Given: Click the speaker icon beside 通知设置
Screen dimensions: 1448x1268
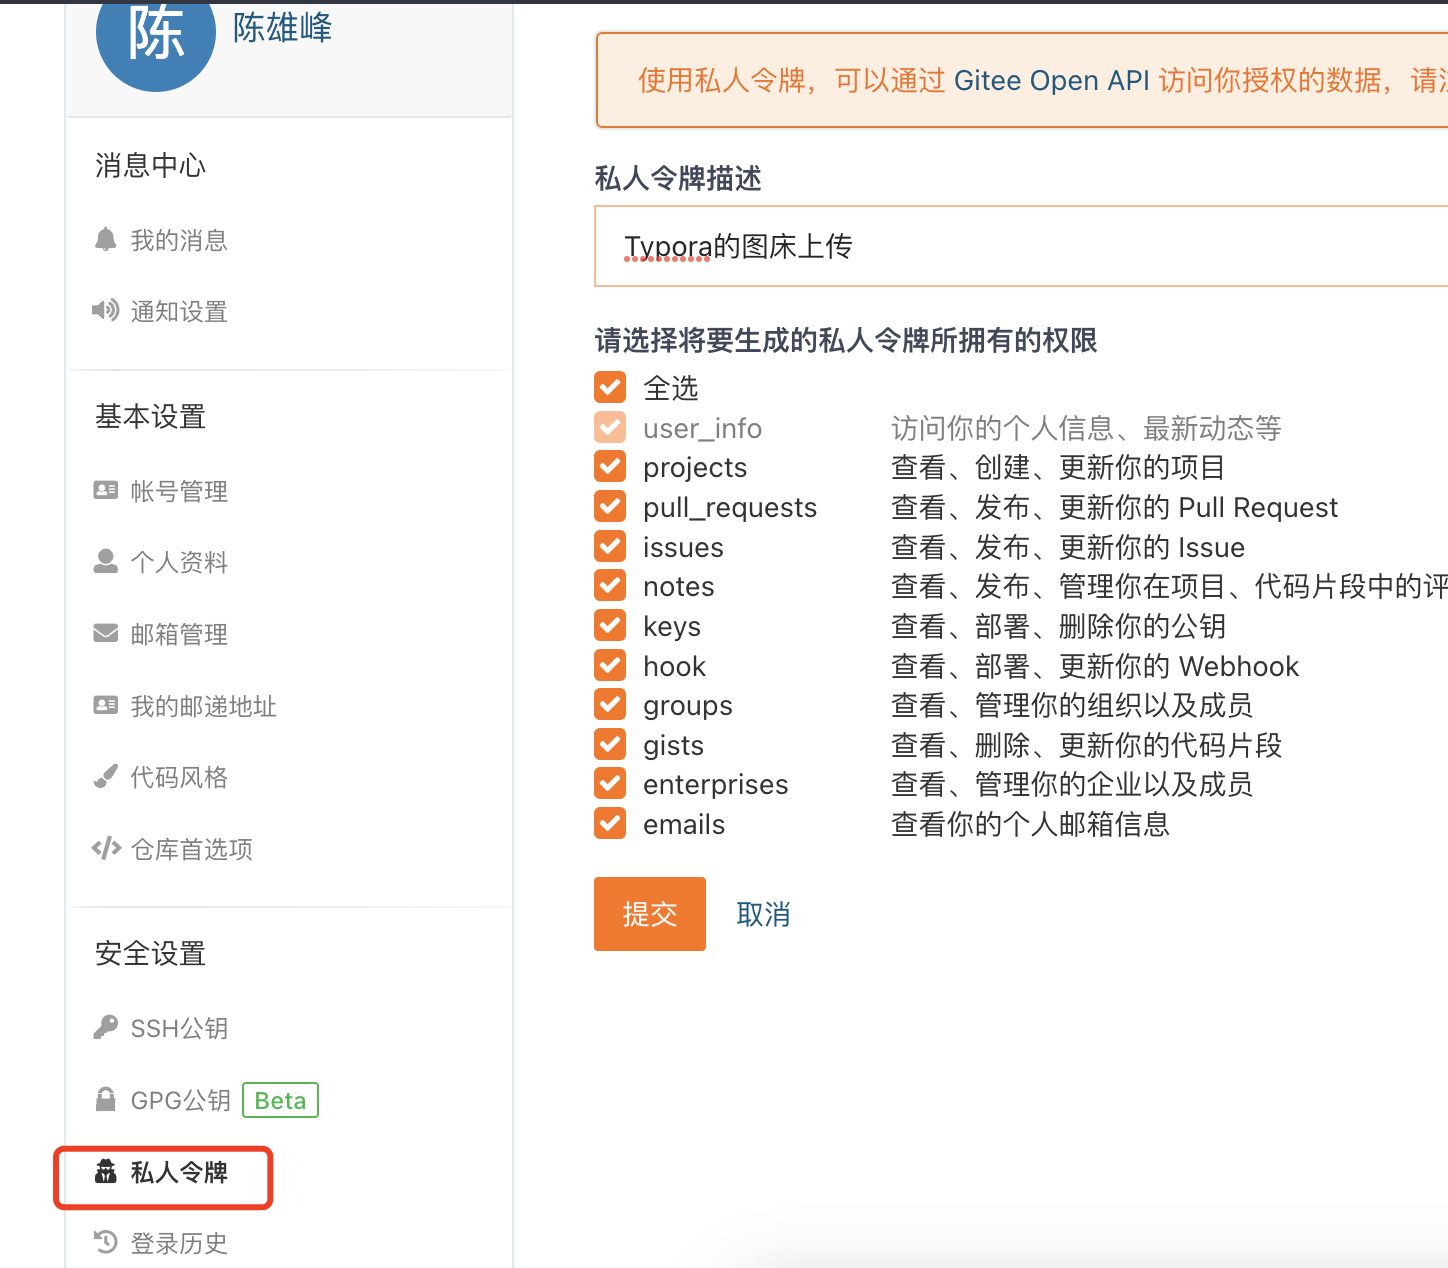Looking at the screenshot, I should 106,310.
